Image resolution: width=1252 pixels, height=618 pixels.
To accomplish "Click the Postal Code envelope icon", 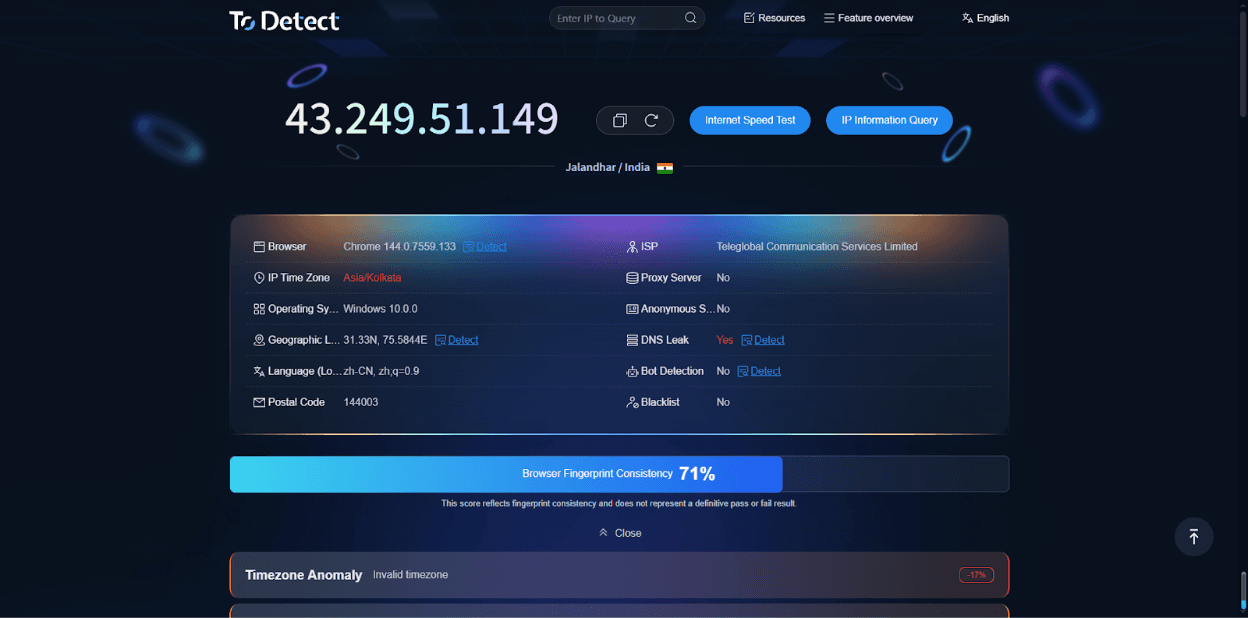I will (x=260, y=402).
